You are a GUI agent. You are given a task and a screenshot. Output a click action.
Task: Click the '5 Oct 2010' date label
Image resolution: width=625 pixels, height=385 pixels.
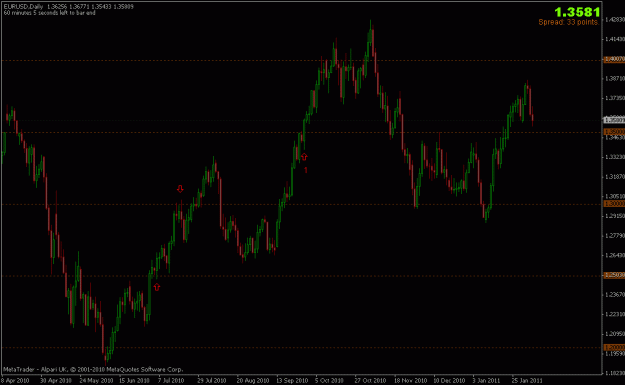pos(329,380)
